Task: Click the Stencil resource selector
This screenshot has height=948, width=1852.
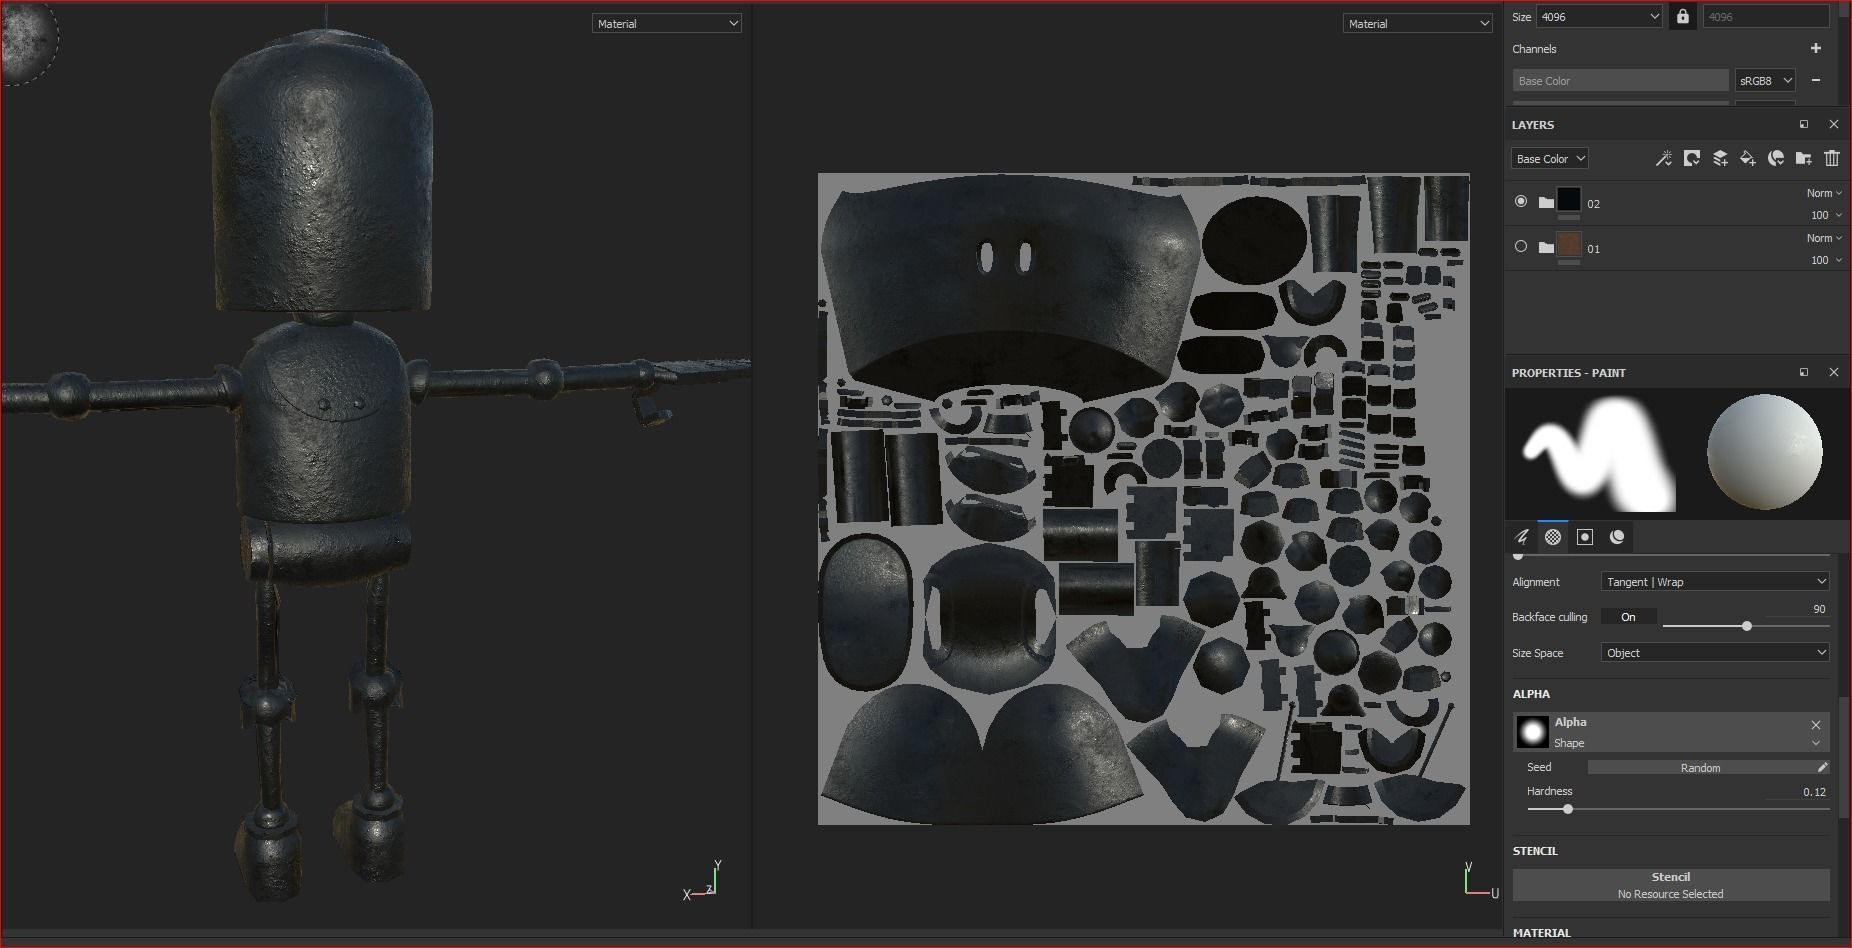Action: point(1671,885)
